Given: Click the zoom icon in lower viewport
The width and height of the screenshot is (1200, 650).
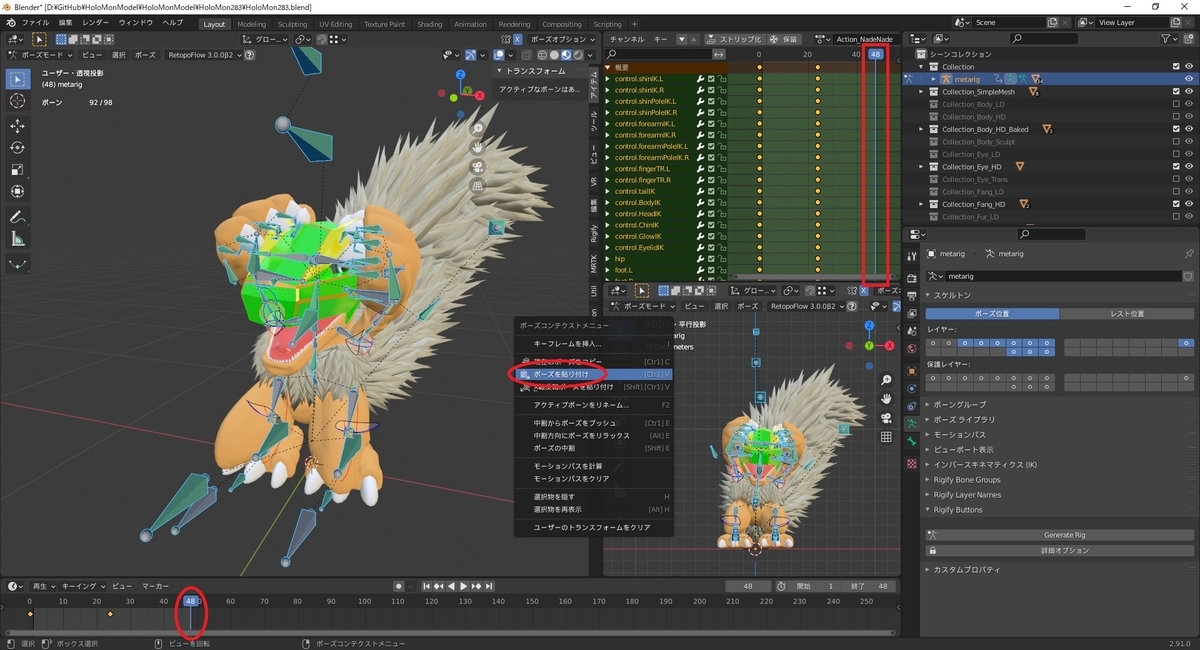Looking at the screenshot, I should pyautogui.click(x=886, y=380).
